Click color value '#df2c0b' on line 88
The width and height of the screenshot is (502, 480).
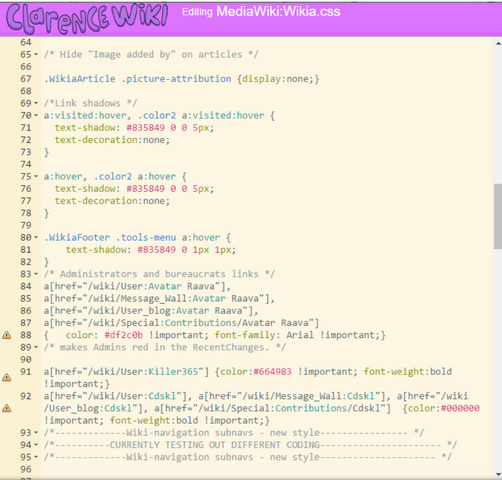[124, 335]
